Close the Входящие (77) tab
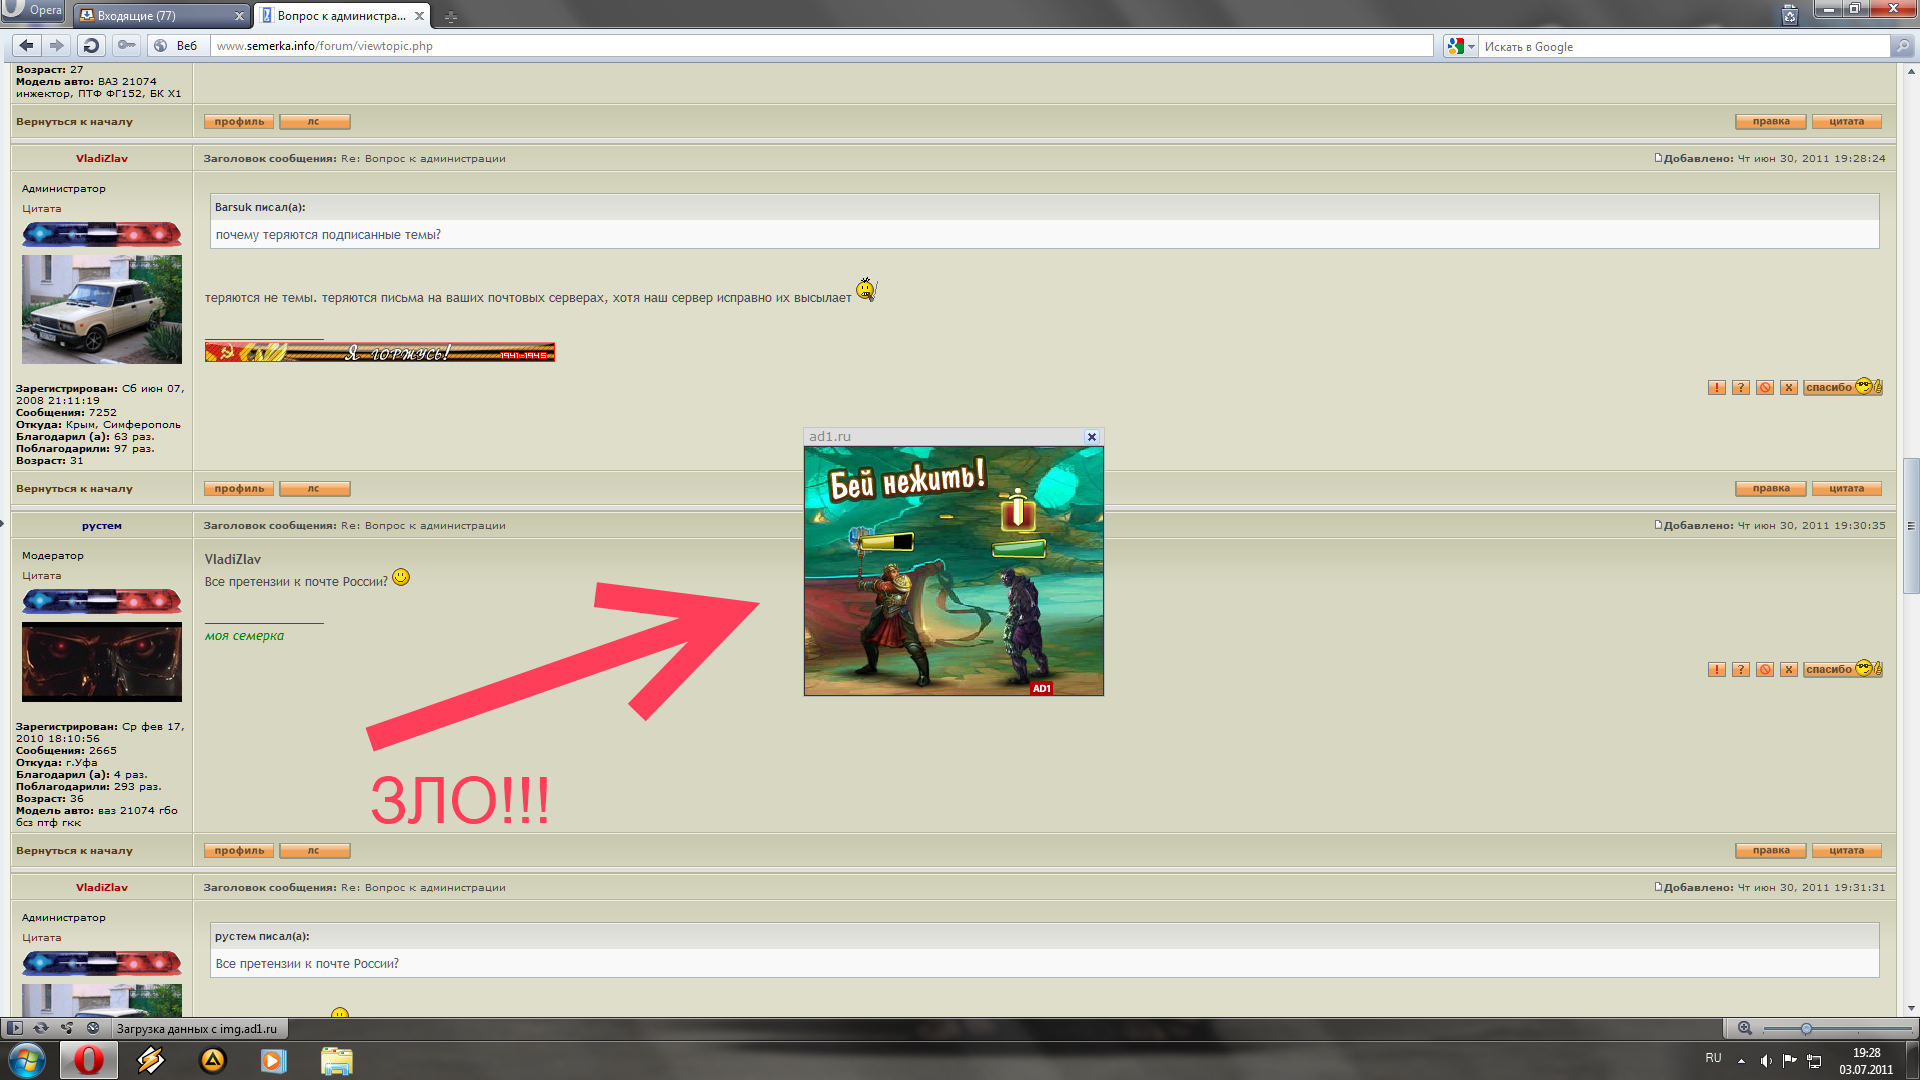The image size is (1920, 1080). pos(239,16)
